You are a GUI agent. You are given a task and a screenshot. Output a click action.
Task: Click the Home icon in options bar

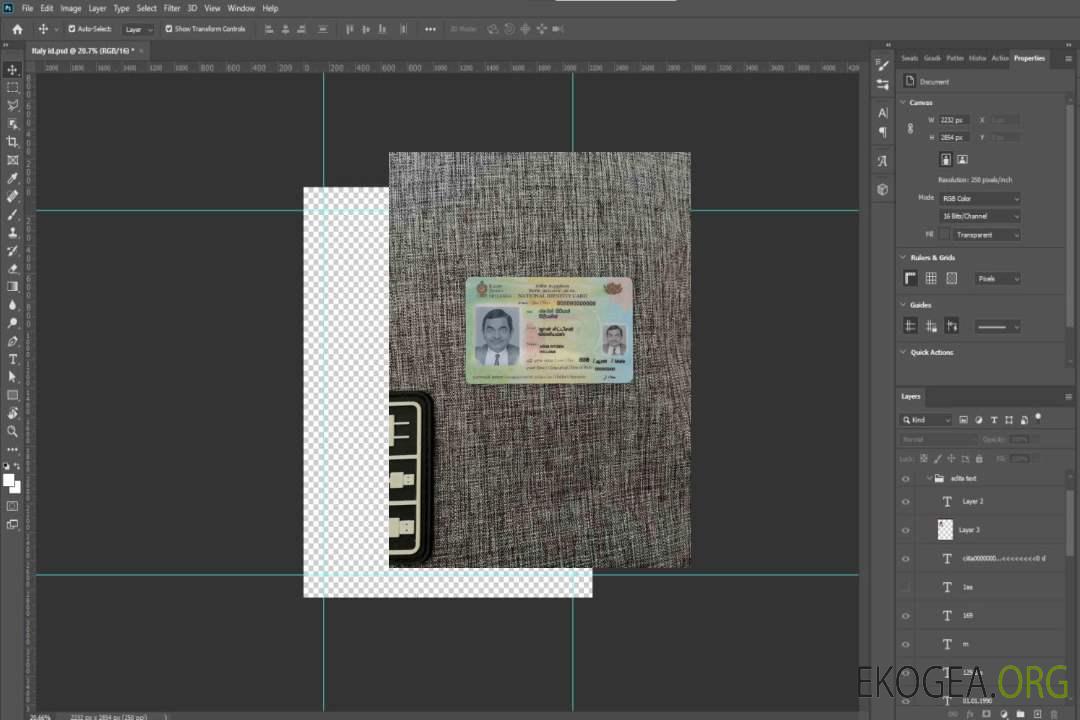[x=17, y=29]
